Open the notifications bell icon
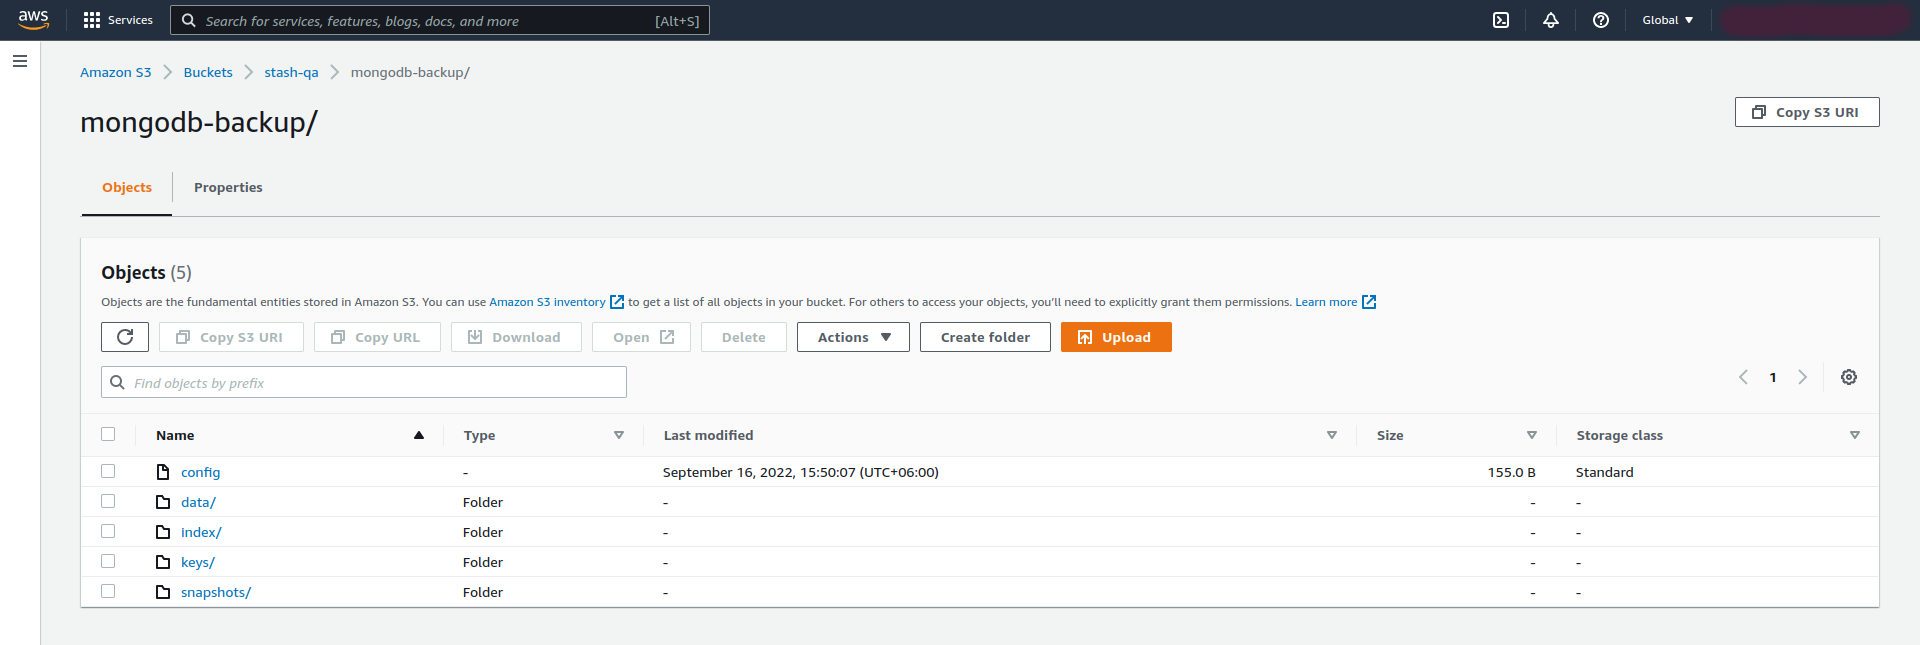Screen dimensions: 1920x645 (1551, 20)
